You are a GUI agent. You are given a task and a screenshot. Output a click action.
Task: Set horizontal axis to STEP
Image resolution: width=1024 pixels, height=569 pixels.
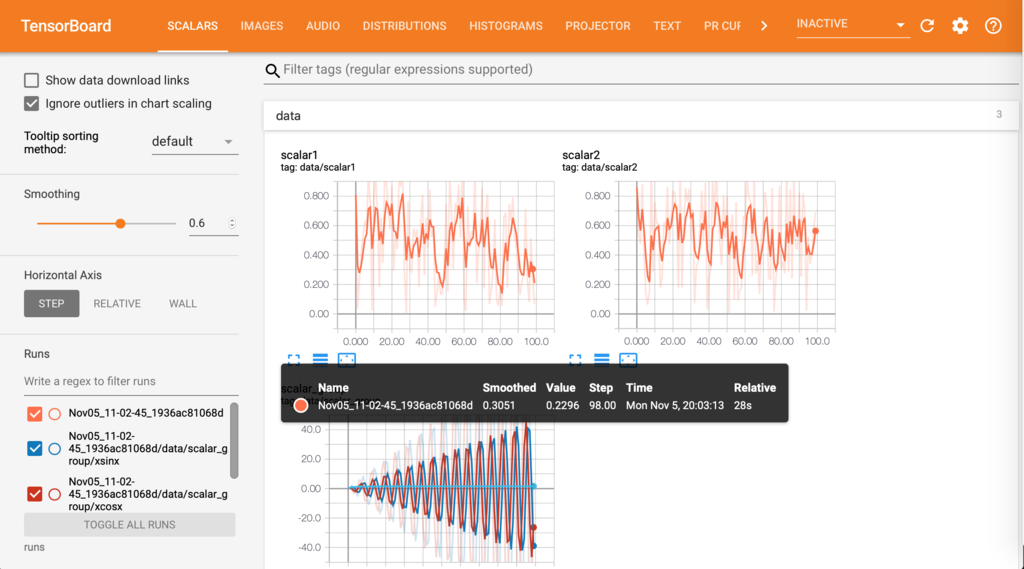click(52, 304)
